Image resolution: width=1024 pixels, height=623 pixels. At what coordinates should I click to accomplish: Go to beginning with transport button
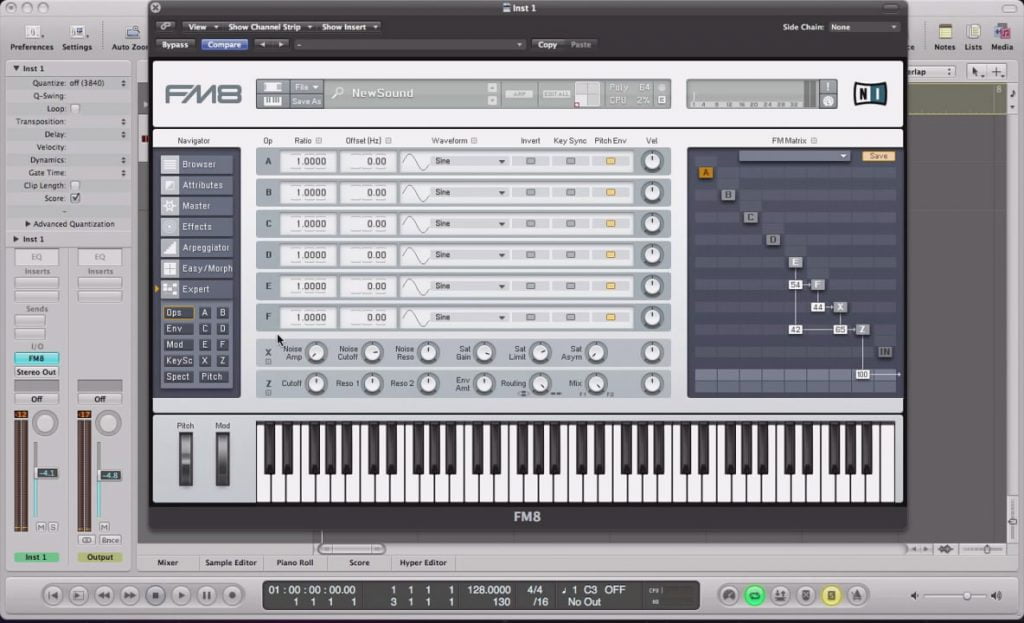click(53, 595)
